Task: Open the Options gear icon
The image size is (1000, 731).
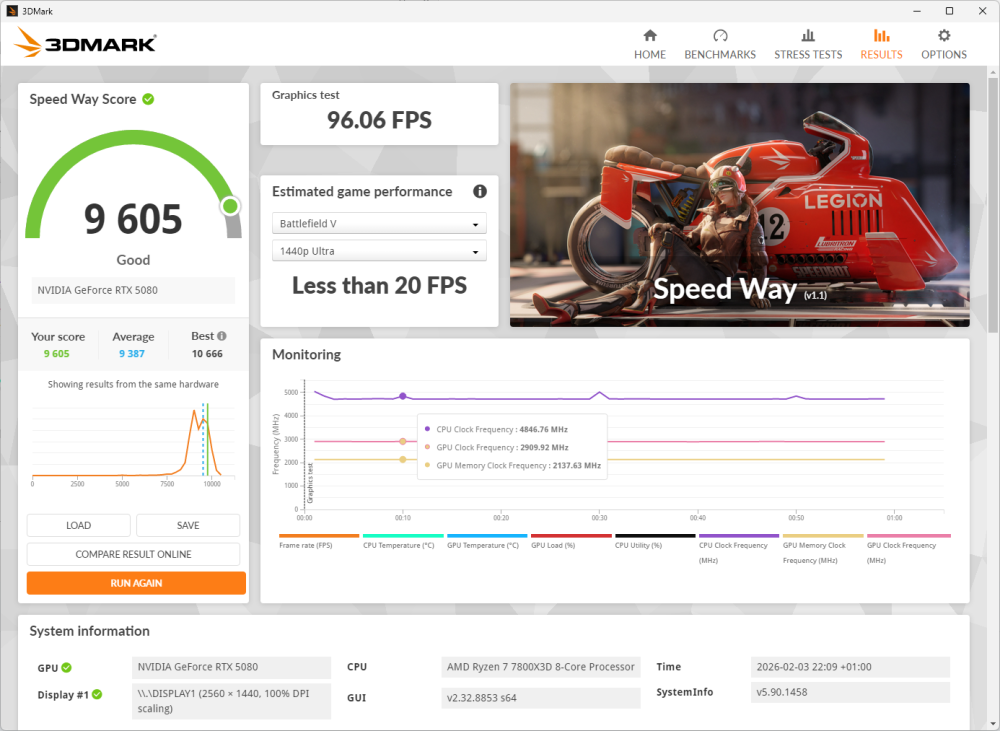Action: click(x=943, y=35)
